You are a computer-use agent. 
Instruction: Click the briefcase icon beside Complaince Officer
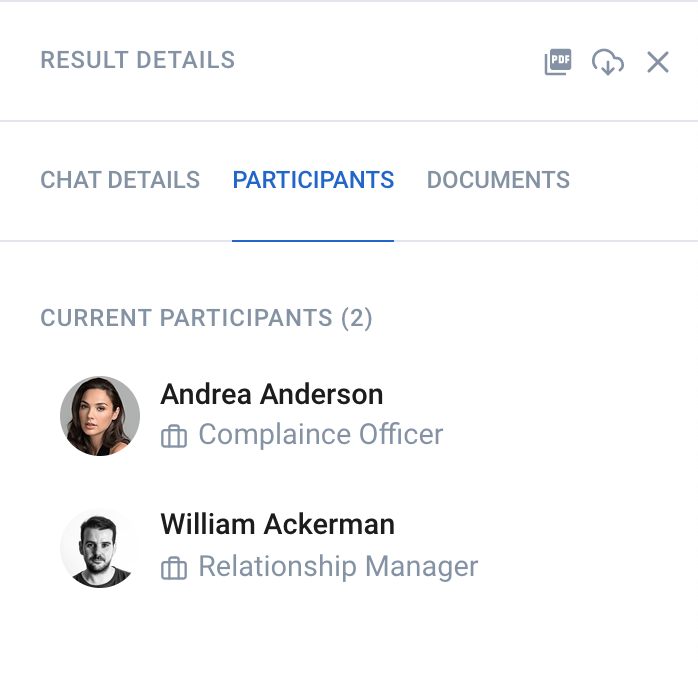(x=174, y=436)
